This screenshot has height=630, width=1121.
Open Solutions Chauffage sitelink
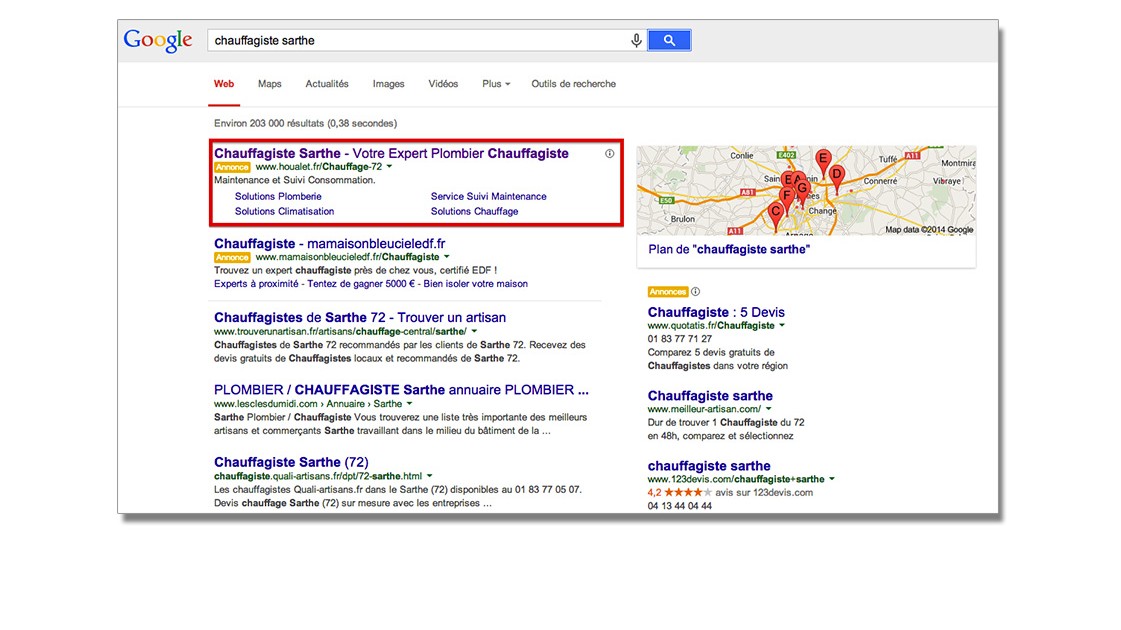click(x=474, y=212)
